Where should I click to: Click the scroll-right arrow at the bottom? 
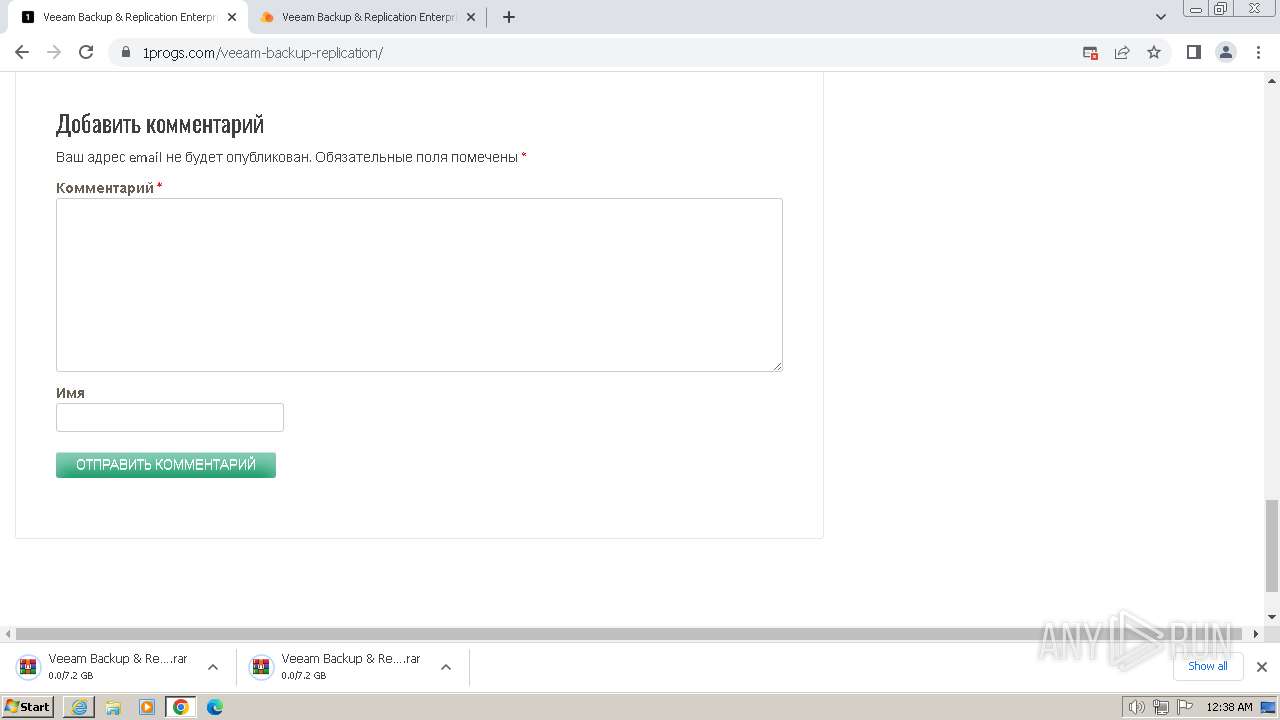click(x=1257, y=634)
